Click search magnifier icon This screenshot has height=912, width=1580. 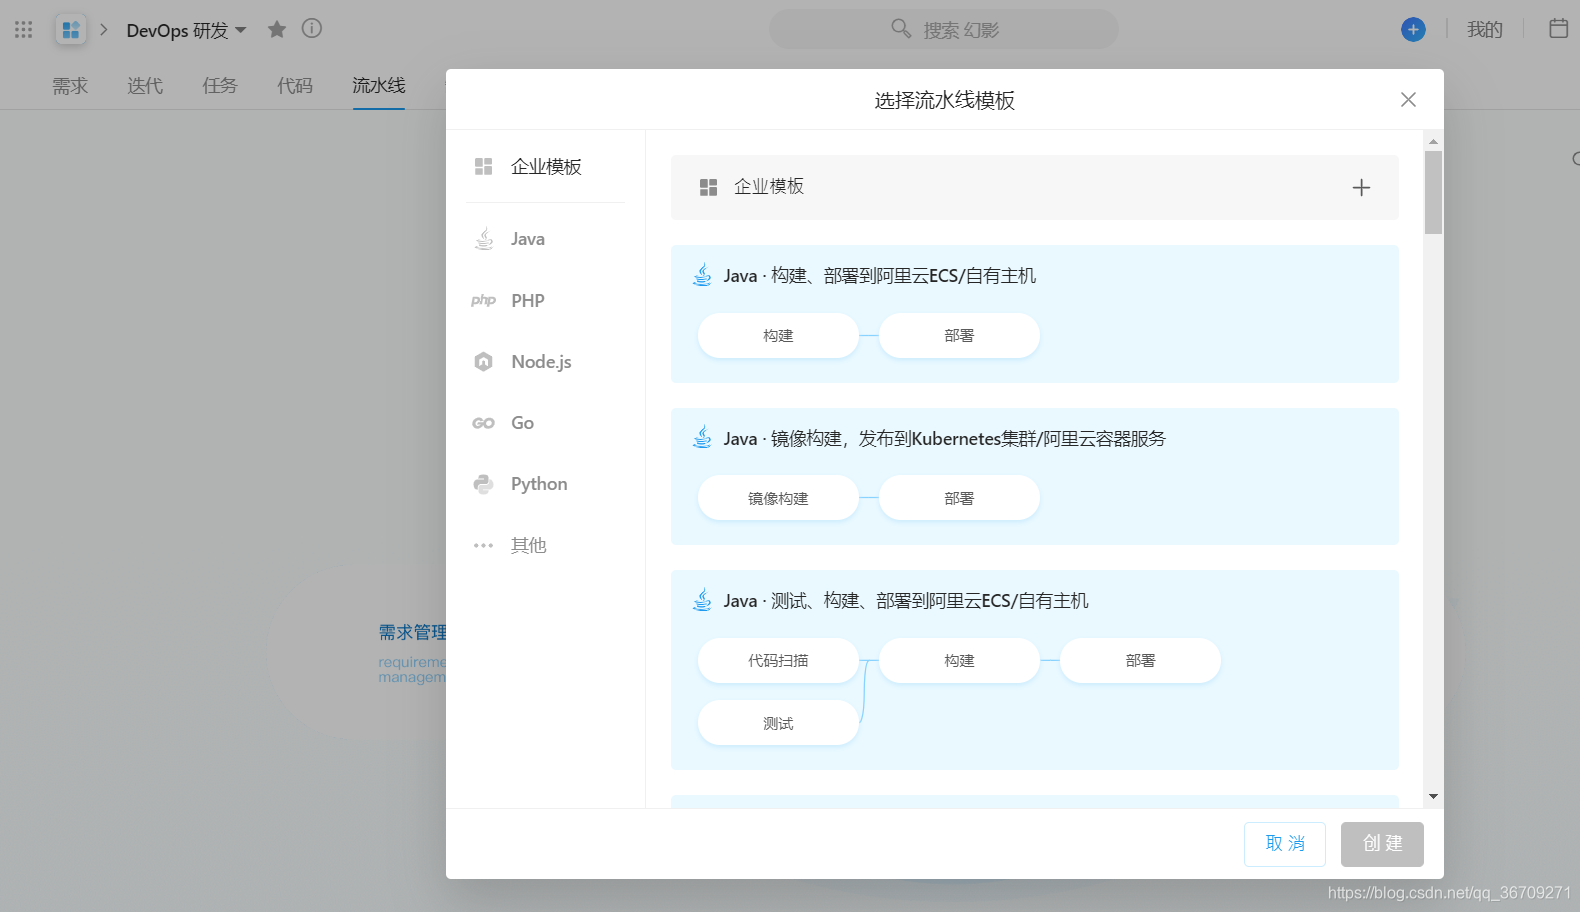point(901,29)
